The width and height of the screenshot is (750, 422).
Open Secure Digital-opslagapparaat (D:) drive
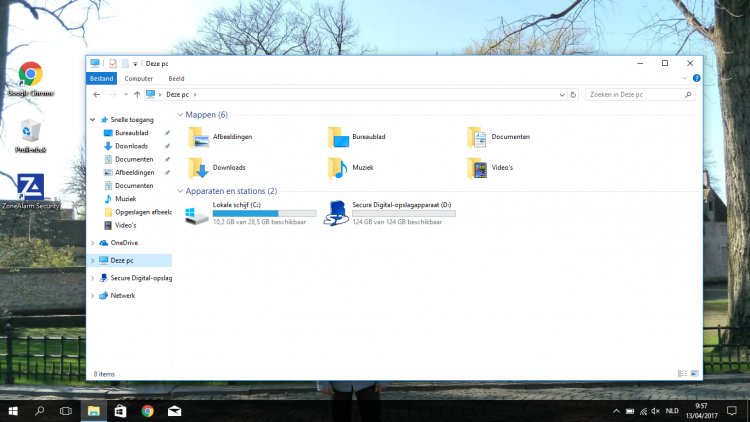[338, 212]
